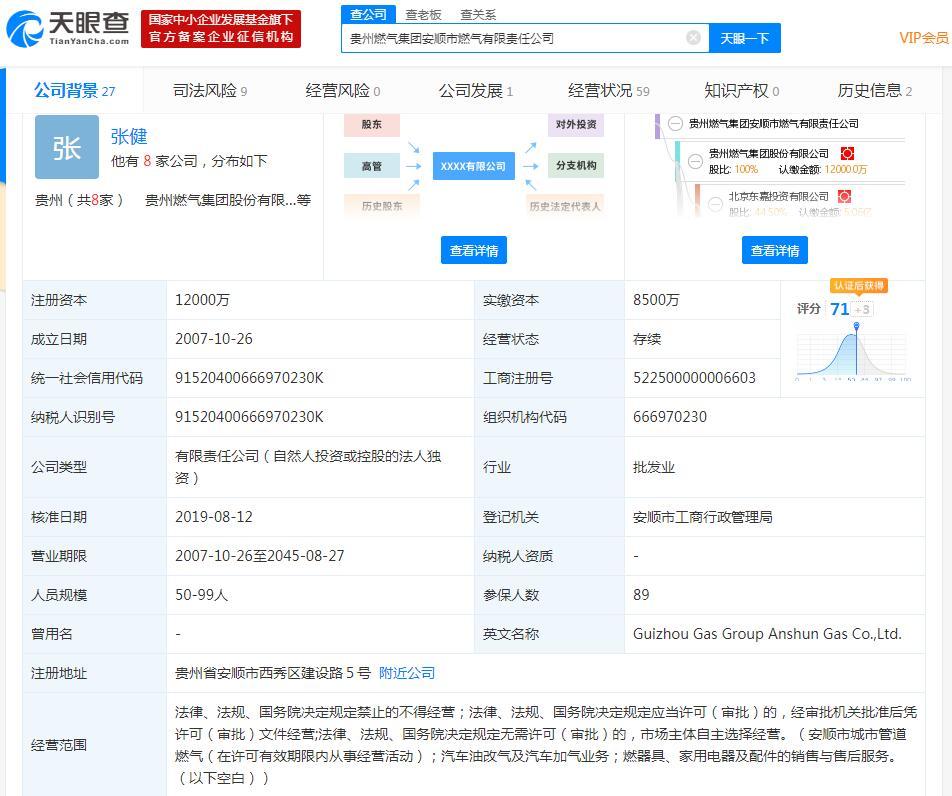The height and width of the screenshot is (796, 952).
Task: Clear the search box with X icon
Action: 693,38
